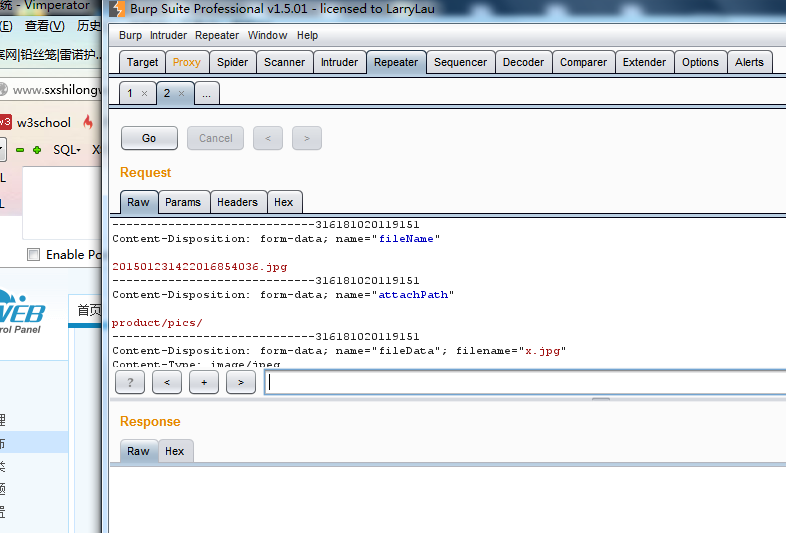Click the w3school bookmark icon in browser
786x533 pixels.
5,122
